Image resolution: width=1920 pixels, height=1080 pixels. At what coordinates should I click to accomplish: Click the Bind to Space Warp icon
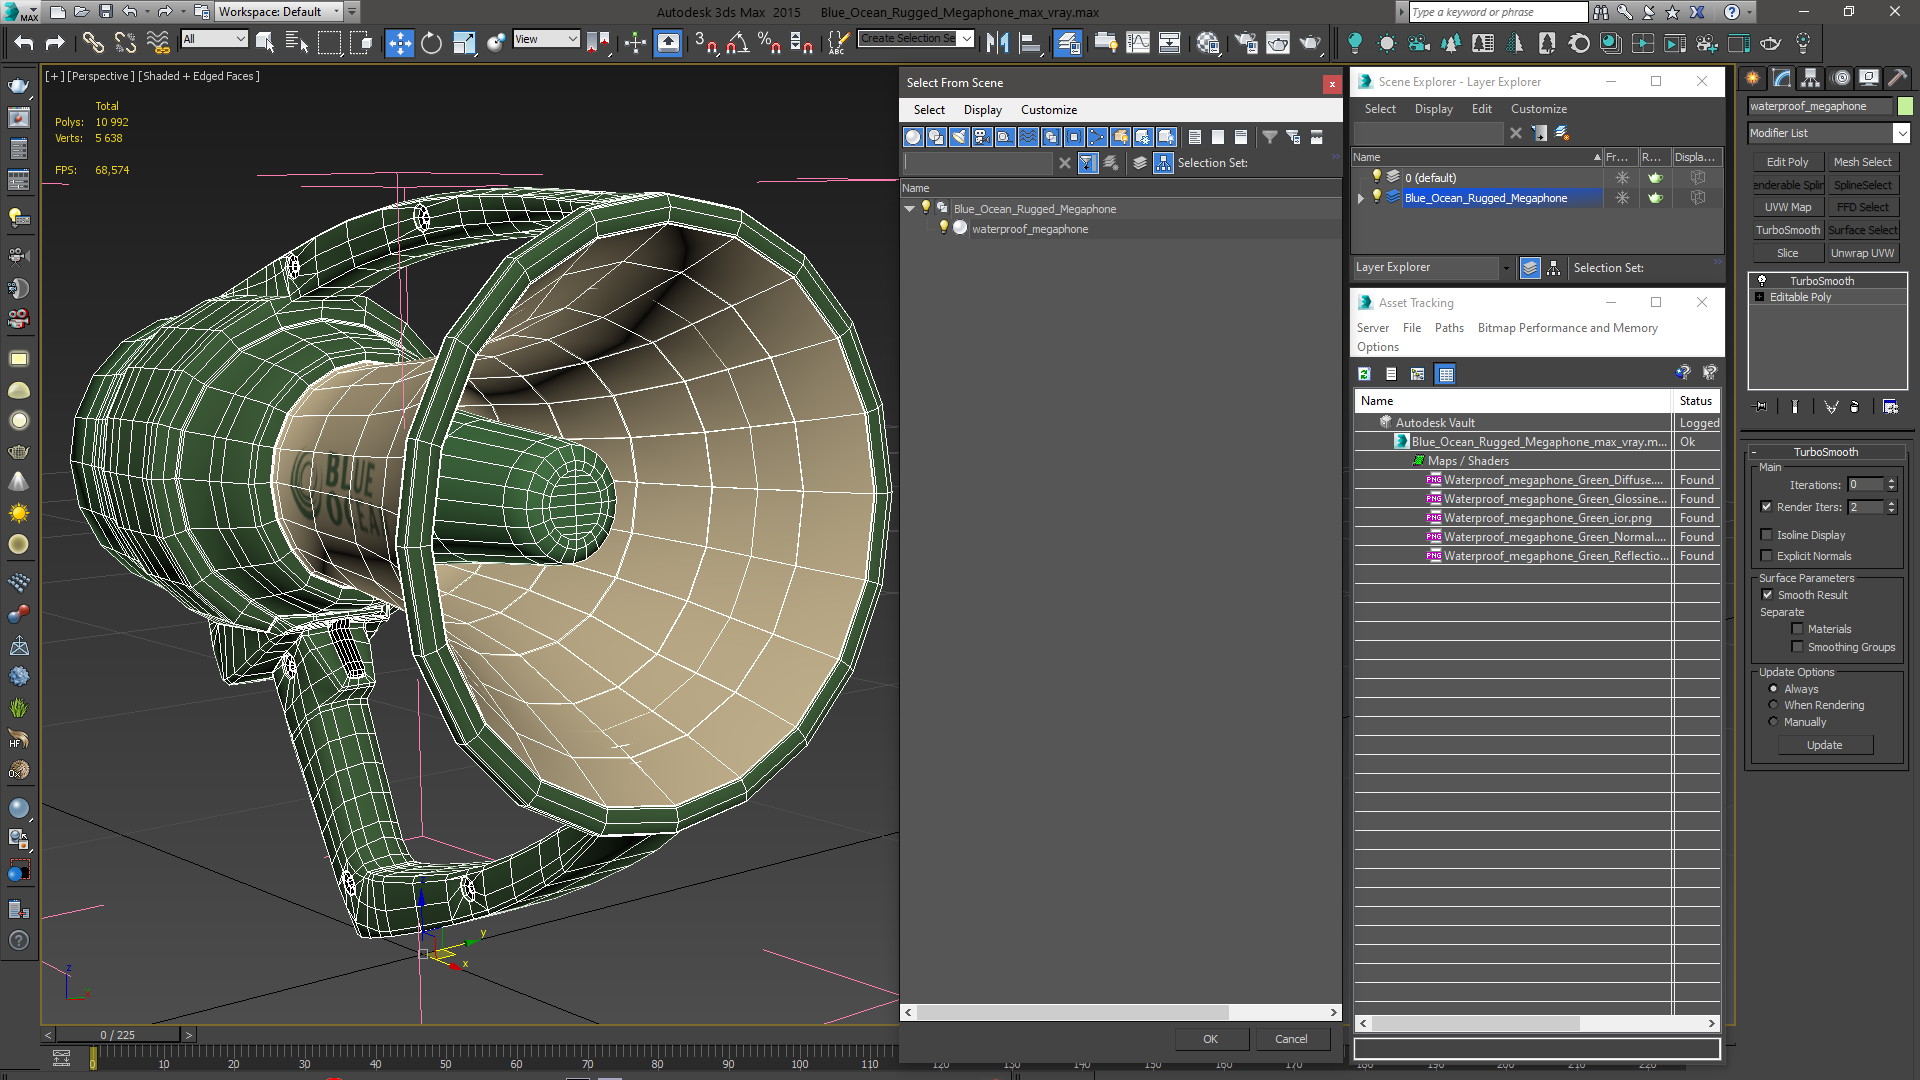157,43
